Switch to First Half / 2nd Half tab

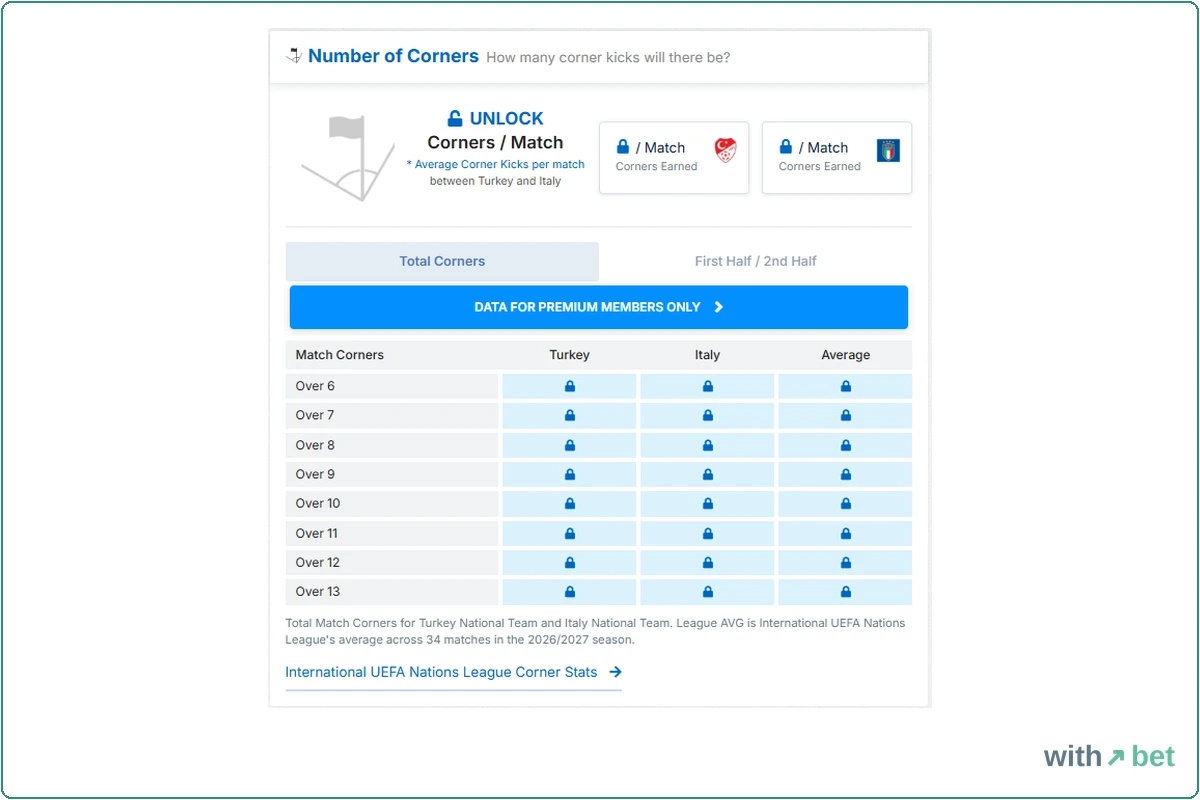point(756,261)
